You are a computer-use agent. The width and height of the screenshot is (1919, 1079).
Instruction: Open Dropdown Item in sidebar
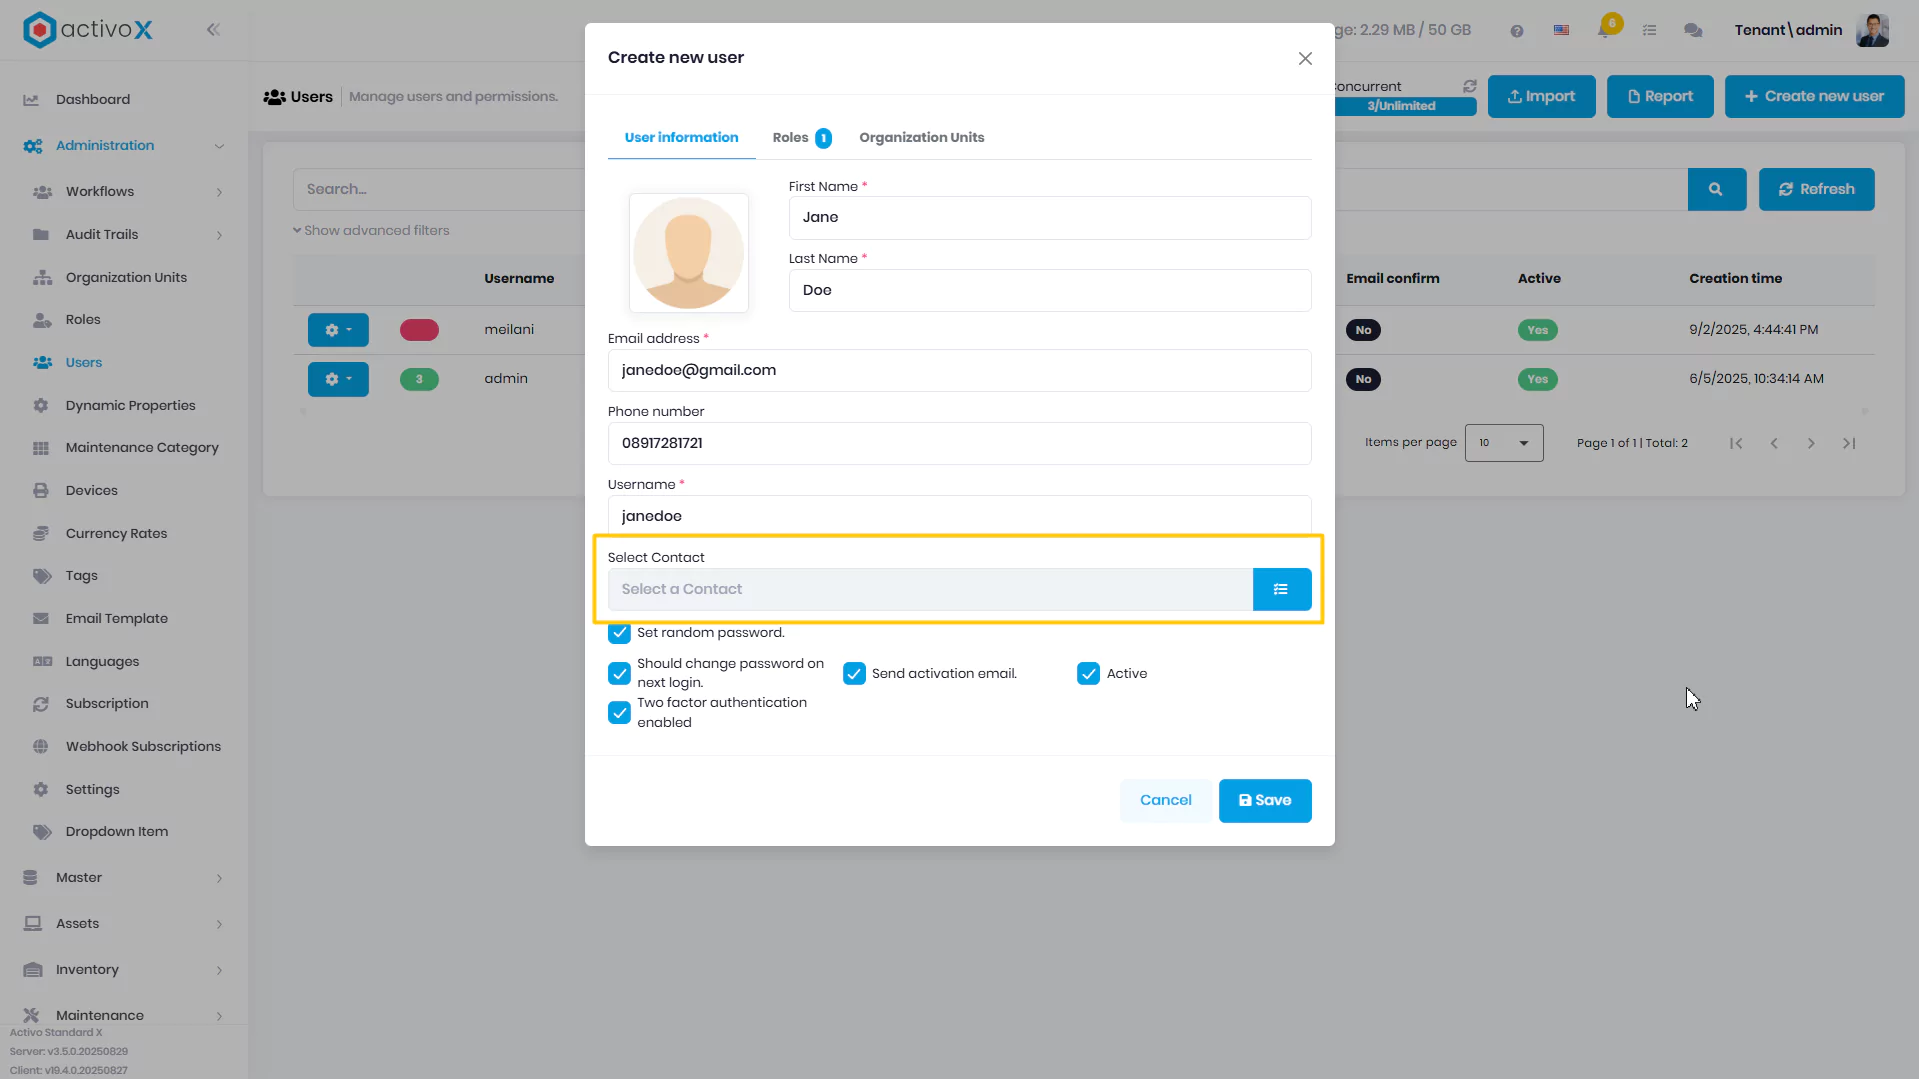click(x=117, y=832)
